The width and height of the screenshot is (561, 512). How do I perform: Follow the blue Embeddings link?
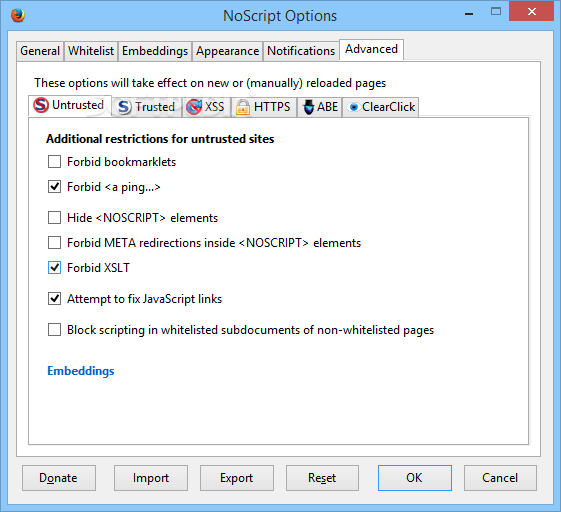[x=81, y=371]
